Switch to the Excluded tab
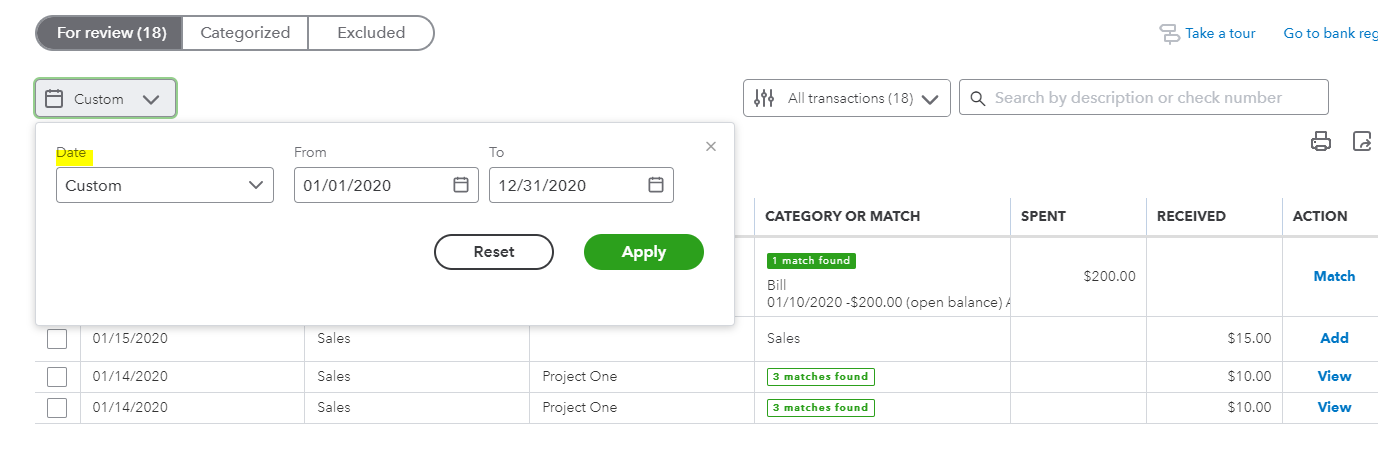Viewport: 1378px width, 449px height. (x=371, y=33)
